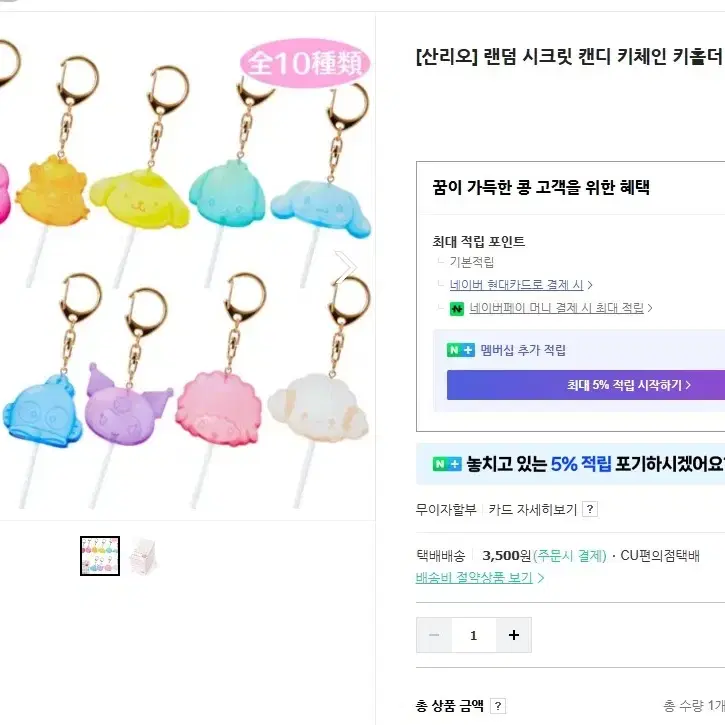Click the quantity input field showing 1

pyautogui.click(x=473, y=635)
